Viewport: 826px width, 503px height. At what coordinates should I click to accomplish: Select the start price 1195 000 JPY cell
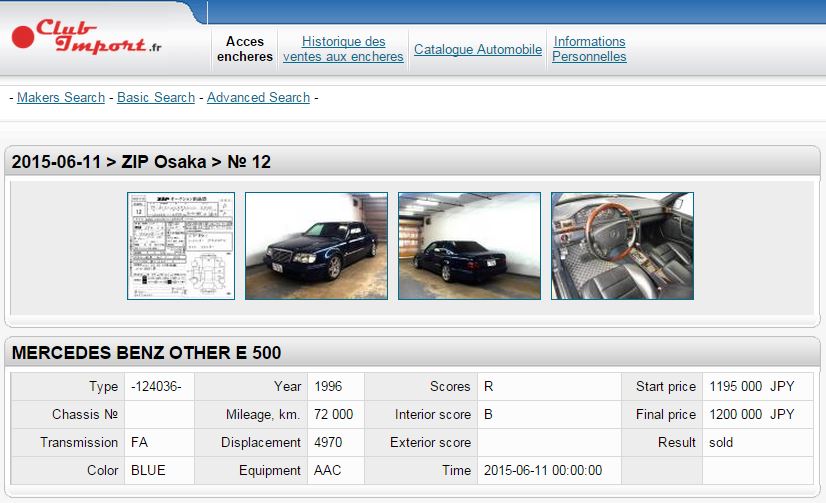click(x=751, y=386)
